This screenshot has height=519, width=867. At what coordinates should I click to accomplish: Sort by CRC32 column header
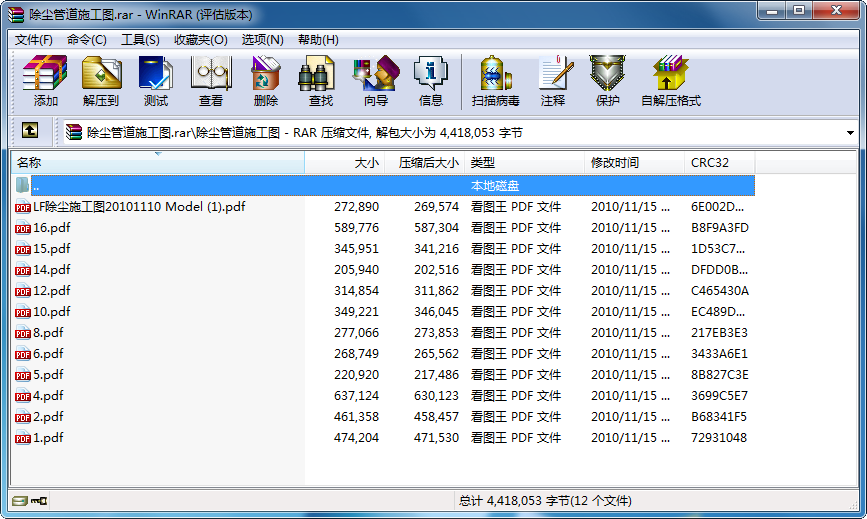click(x=719, y=162)
